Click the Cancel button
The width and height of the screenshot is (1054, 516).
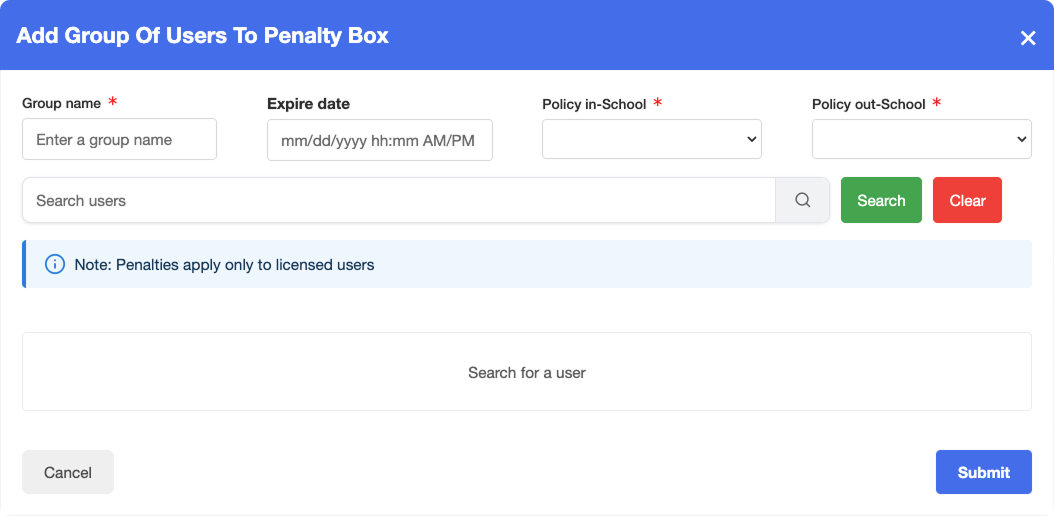point(68,472)
